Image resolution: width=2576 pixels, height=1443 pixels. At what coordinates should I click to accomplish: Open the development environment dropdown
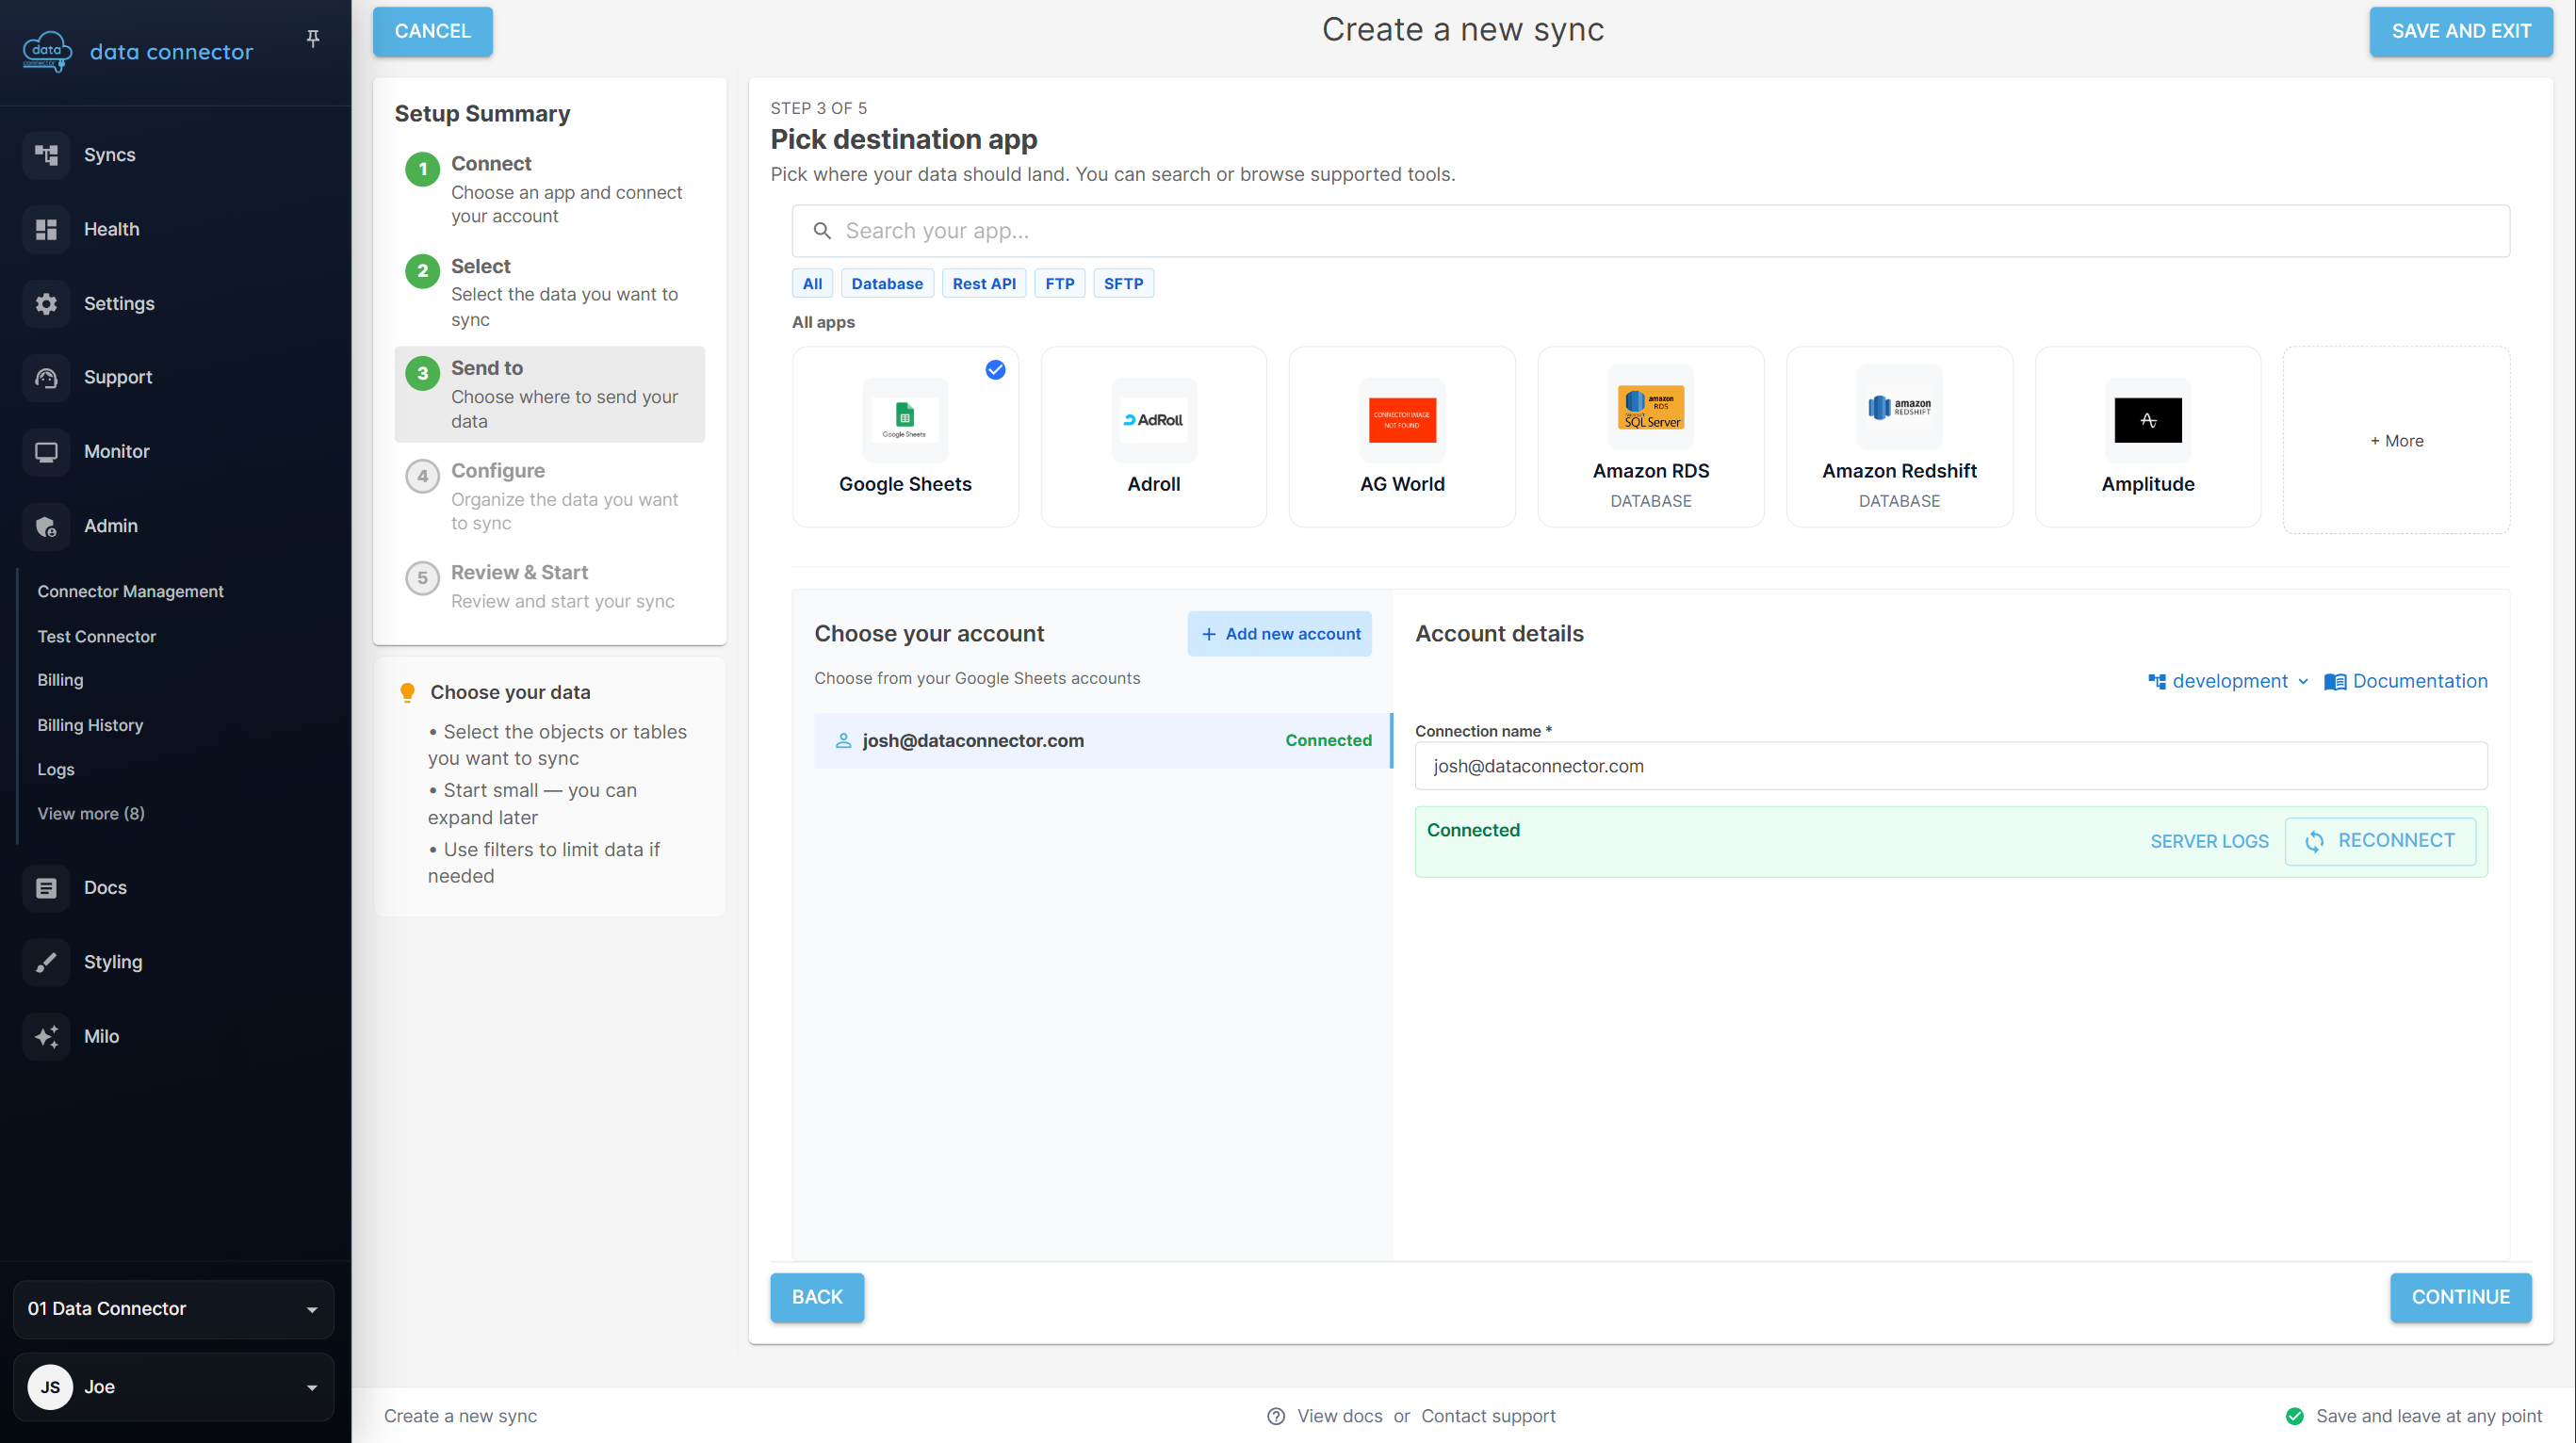coord(2227,681)
